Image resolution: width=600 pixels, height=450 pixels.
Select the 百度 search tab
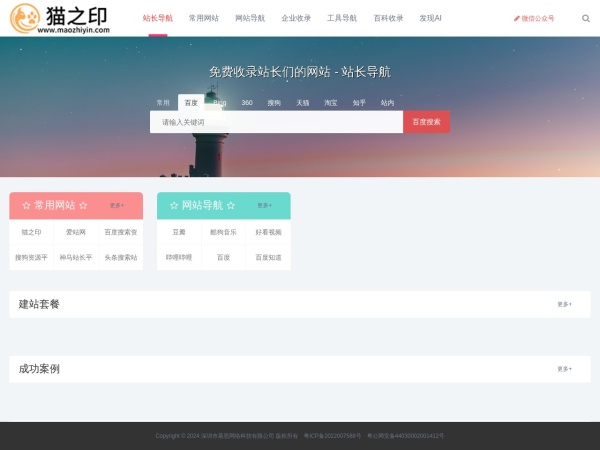coord(191,103)
